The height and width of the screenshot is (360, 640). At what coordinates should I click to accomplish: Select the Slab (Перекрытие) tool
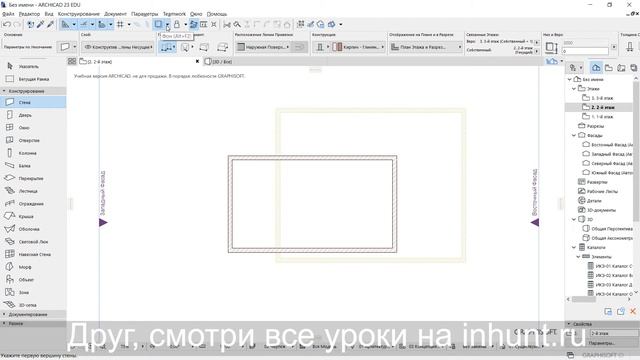tap(33, 178)
